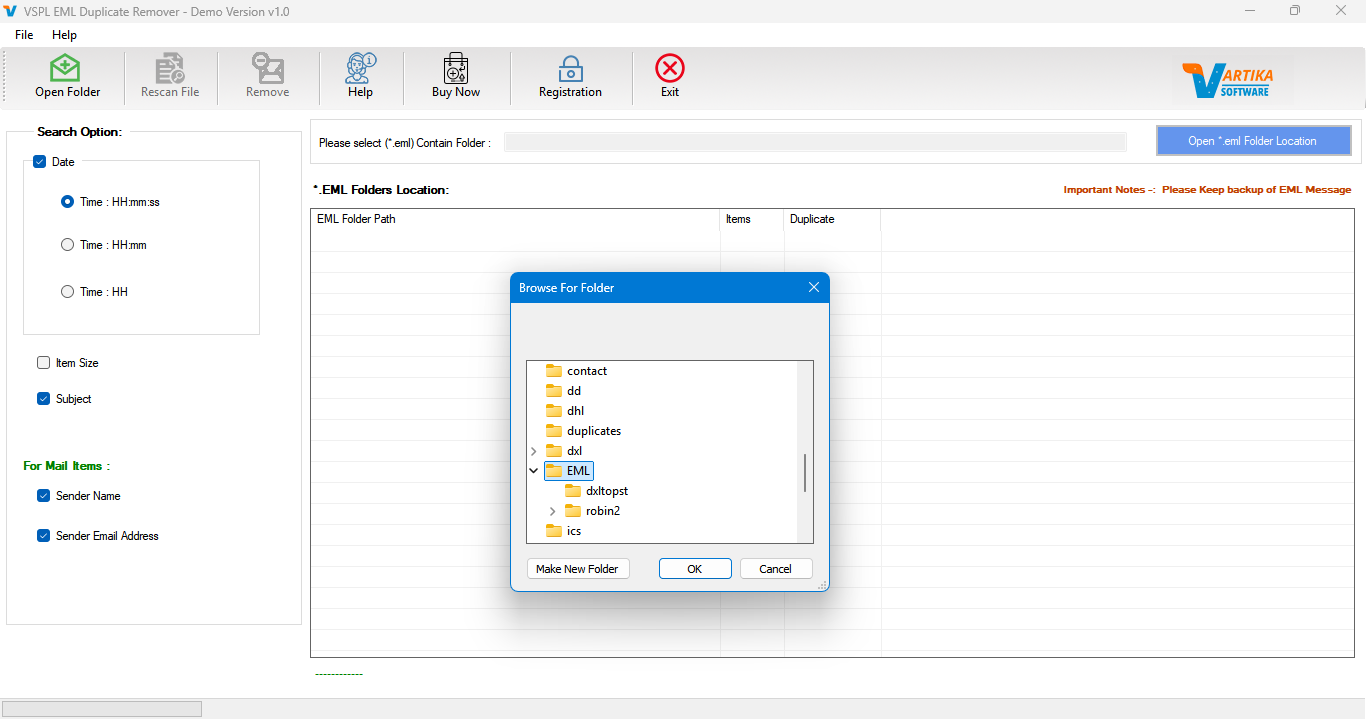
Task: Uncheck the Subject checkbox
Action: 43,399
